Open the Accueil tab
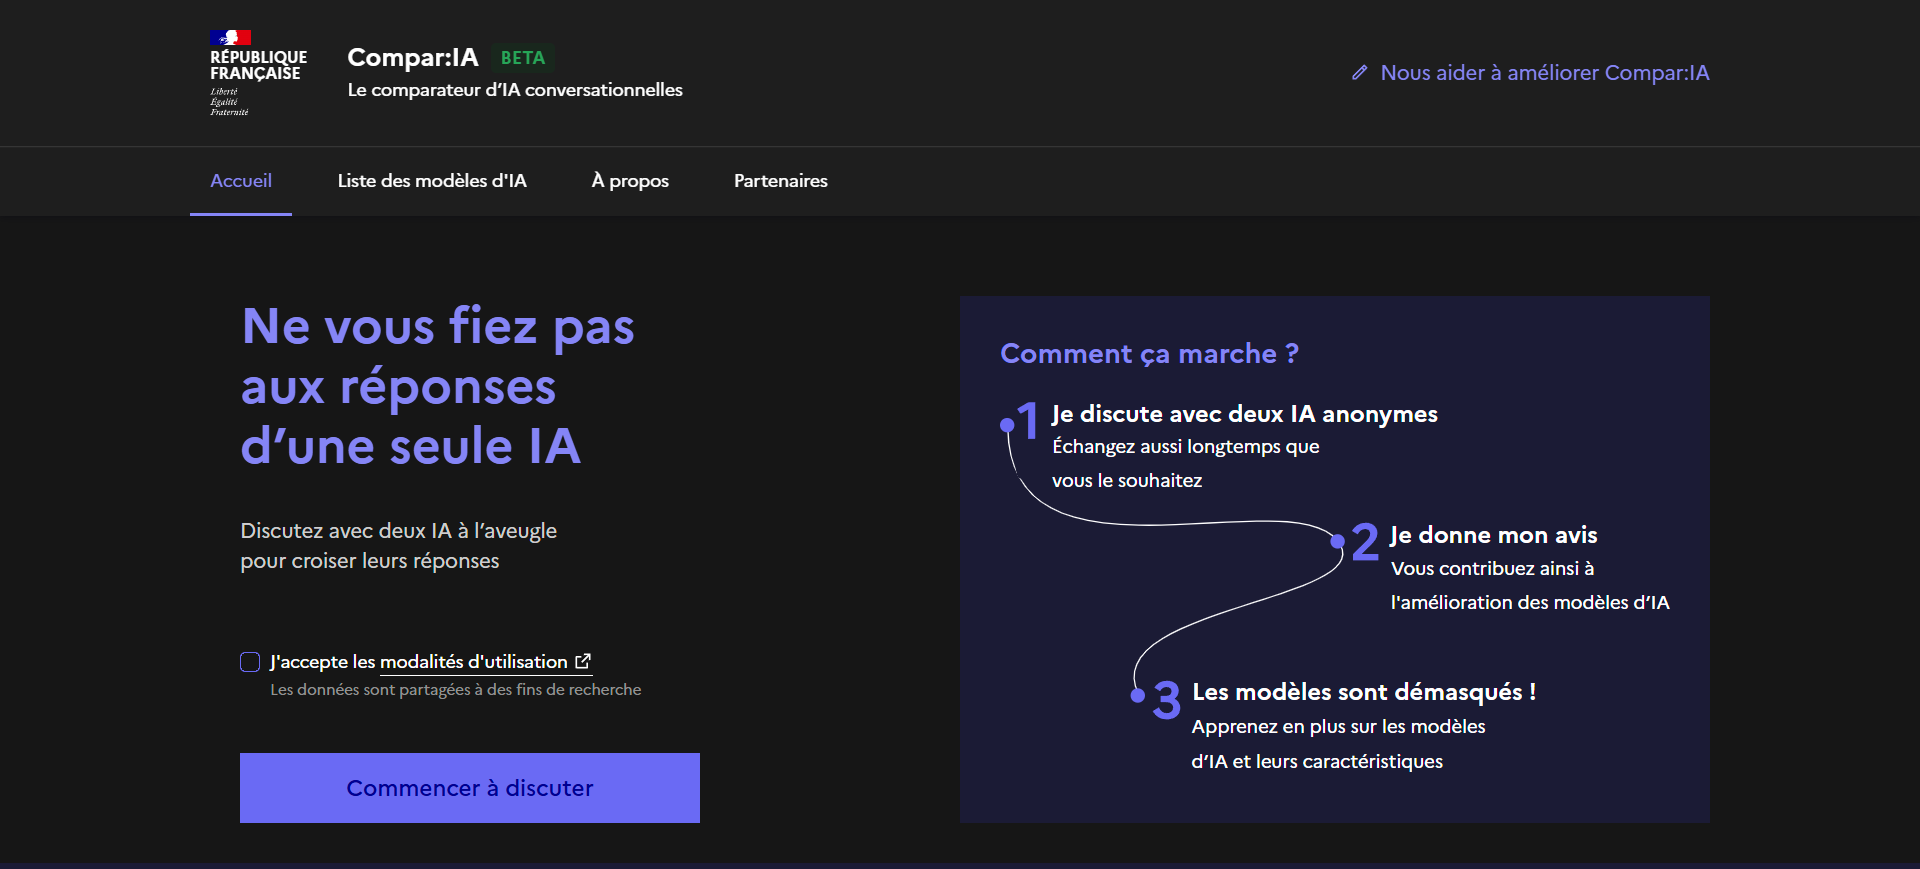 click(x=241, y=181)
